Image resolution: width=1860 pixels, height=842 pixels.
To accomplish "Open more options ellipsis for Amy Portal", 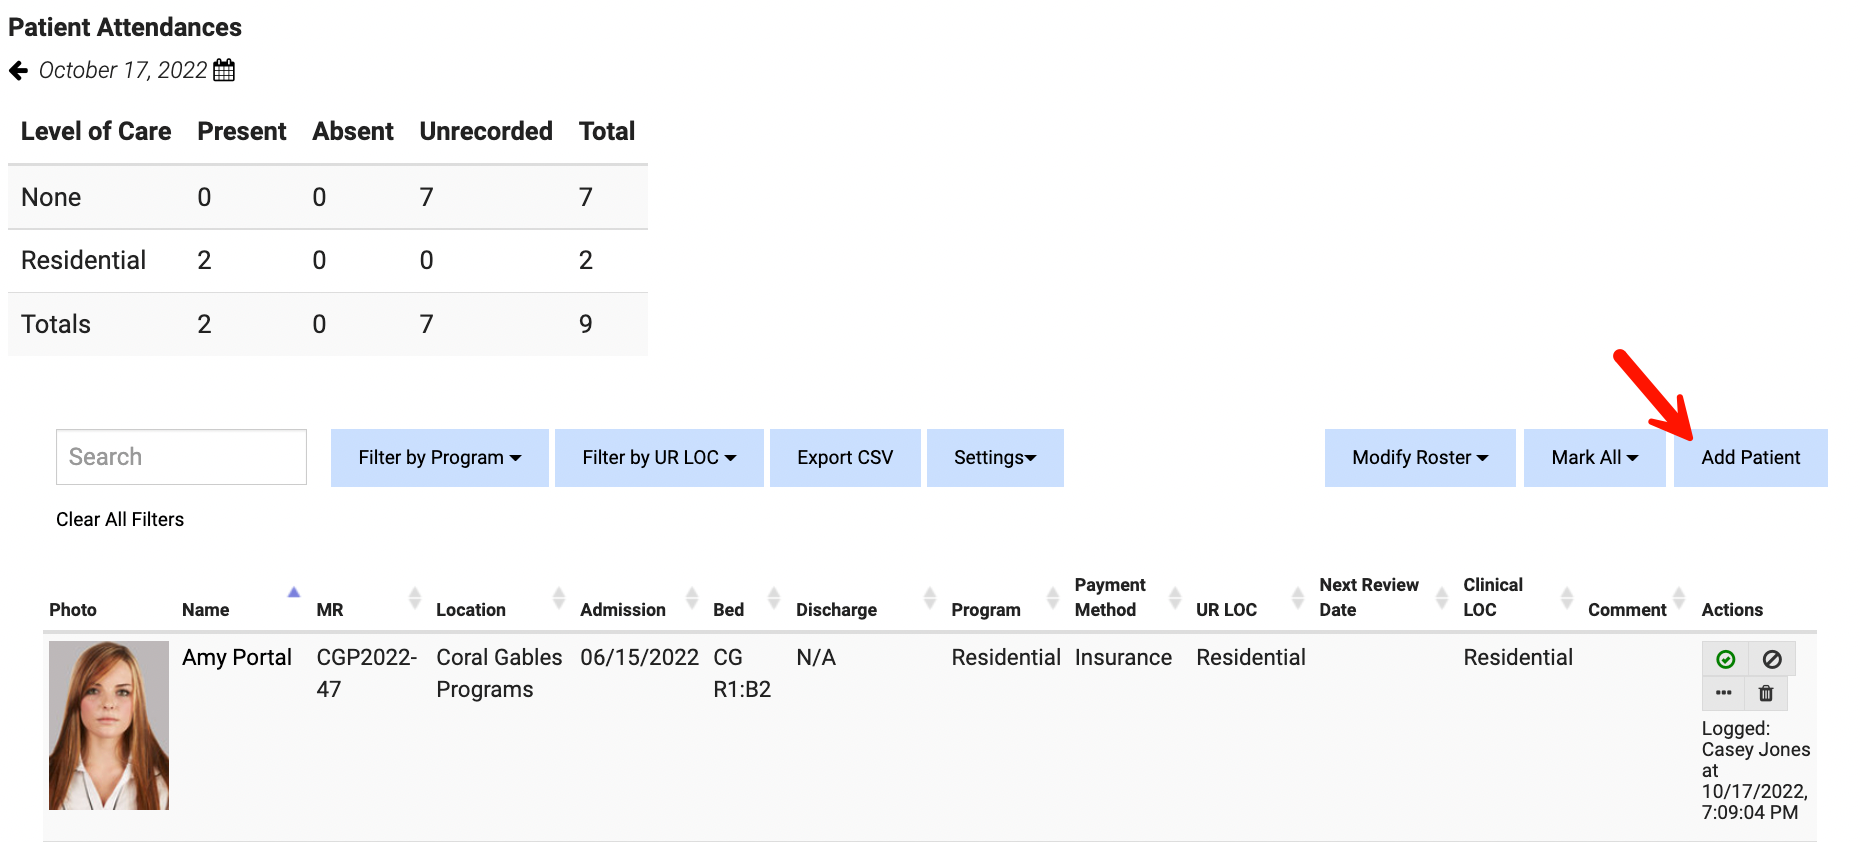I will pyautogui.click(x=1723, y=693).
